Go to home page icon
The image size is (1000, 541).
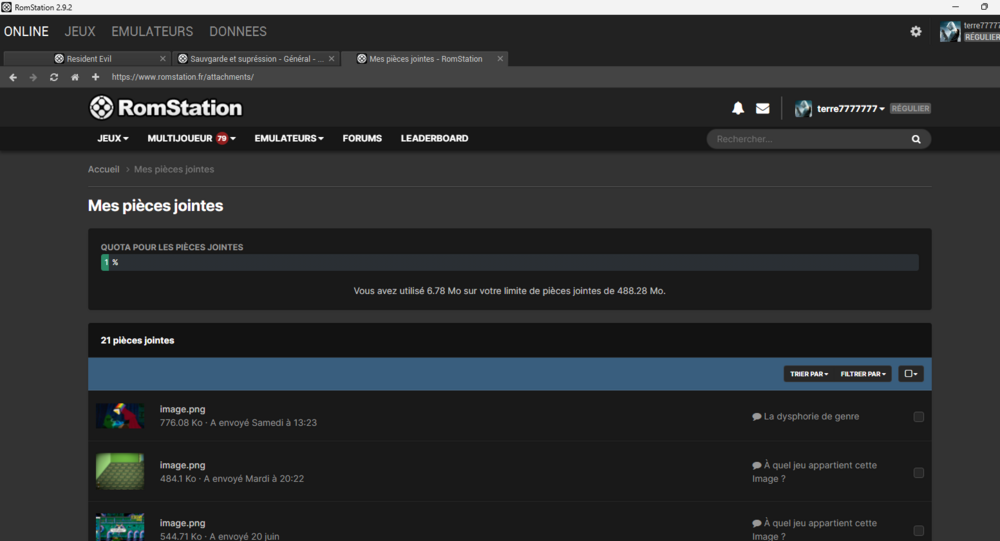74,77
